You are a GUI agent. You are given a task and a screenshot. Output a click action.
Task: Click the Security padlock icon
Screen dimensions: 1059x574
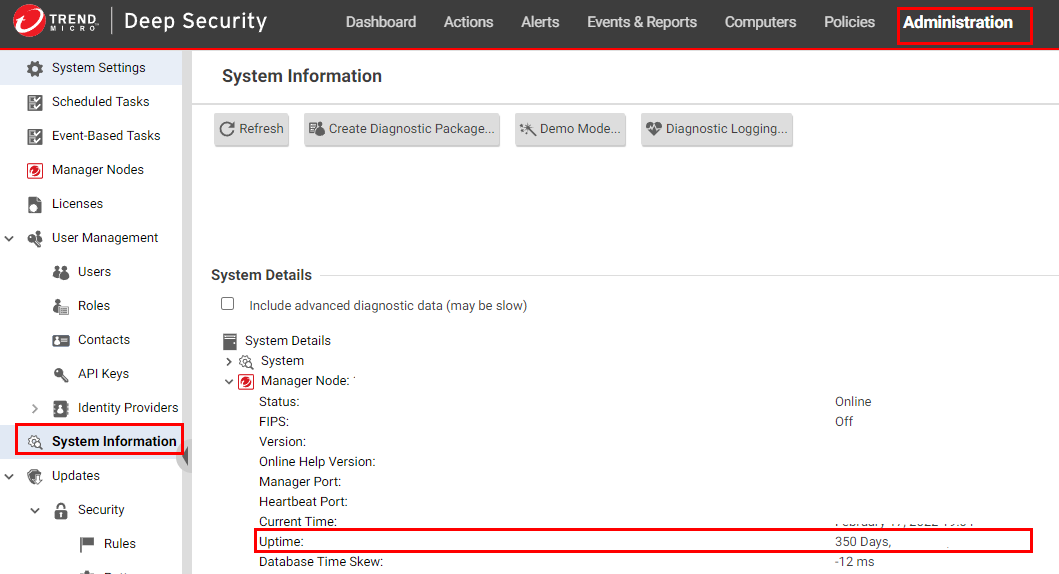pyautogui.click(x=61, y=511)
